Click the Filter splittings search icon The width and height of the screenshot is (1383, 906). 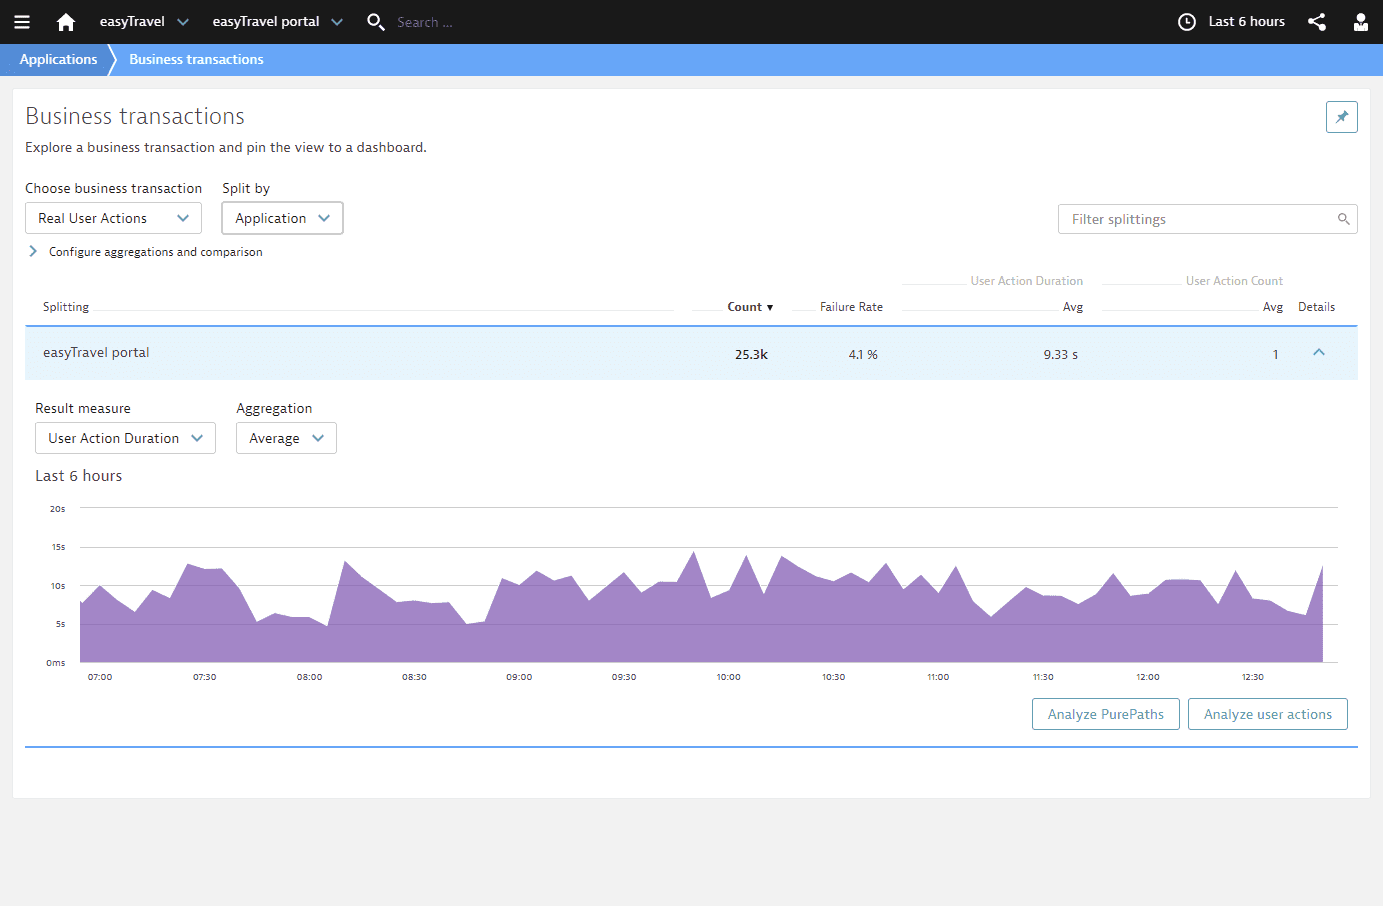1344,219
